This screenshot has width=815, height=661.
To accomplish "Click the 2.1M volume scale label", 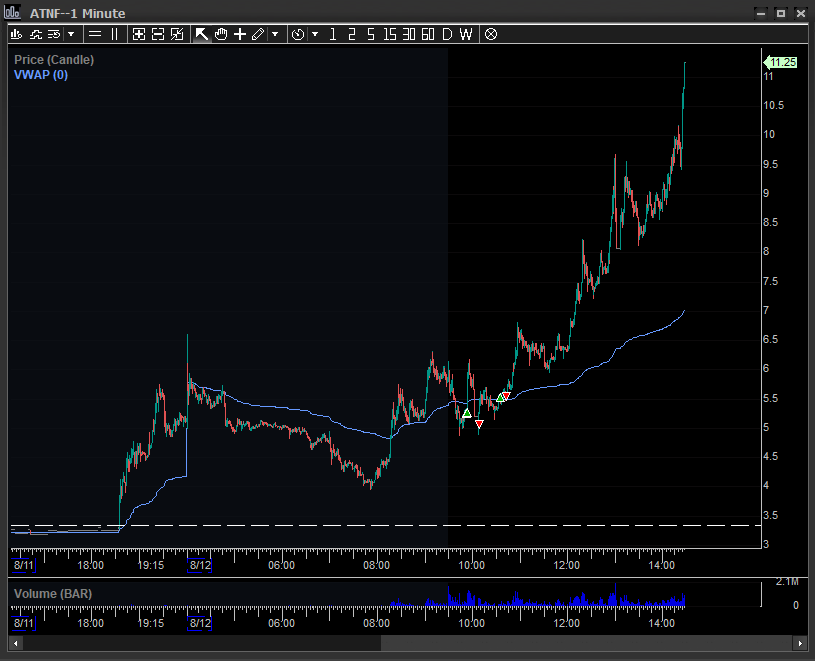I will pyautogui.click(x=786, y=582).
